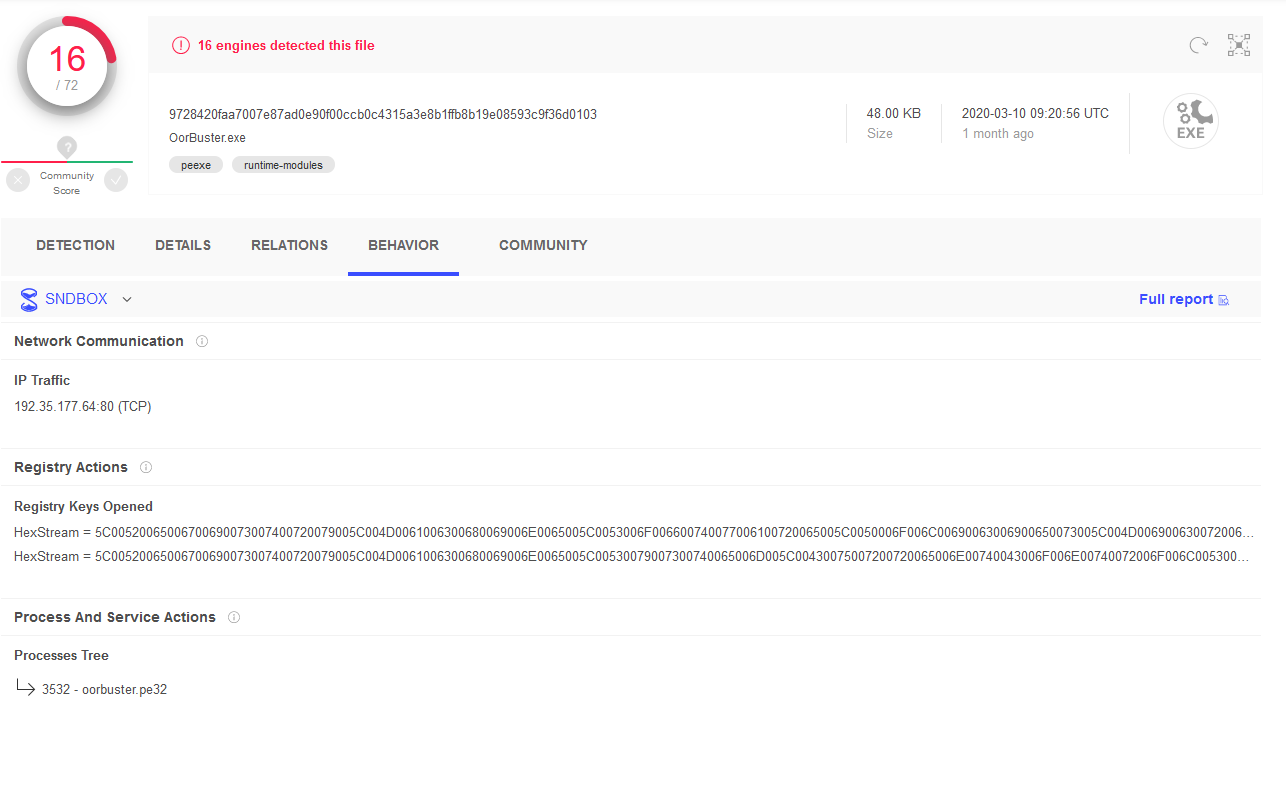Go to the COMMUNITY tab
Screen dimensions: 1286x792
[x=543, y=245]
